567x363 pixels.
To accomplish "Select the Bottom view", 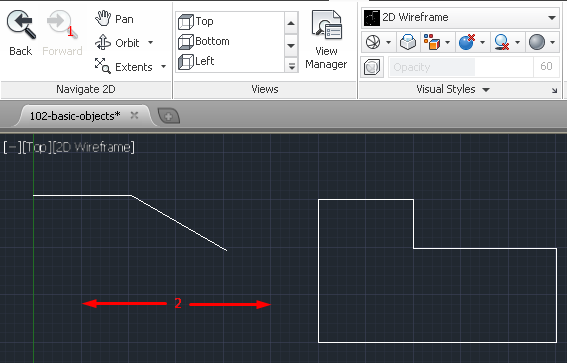I will click(204, 41).
